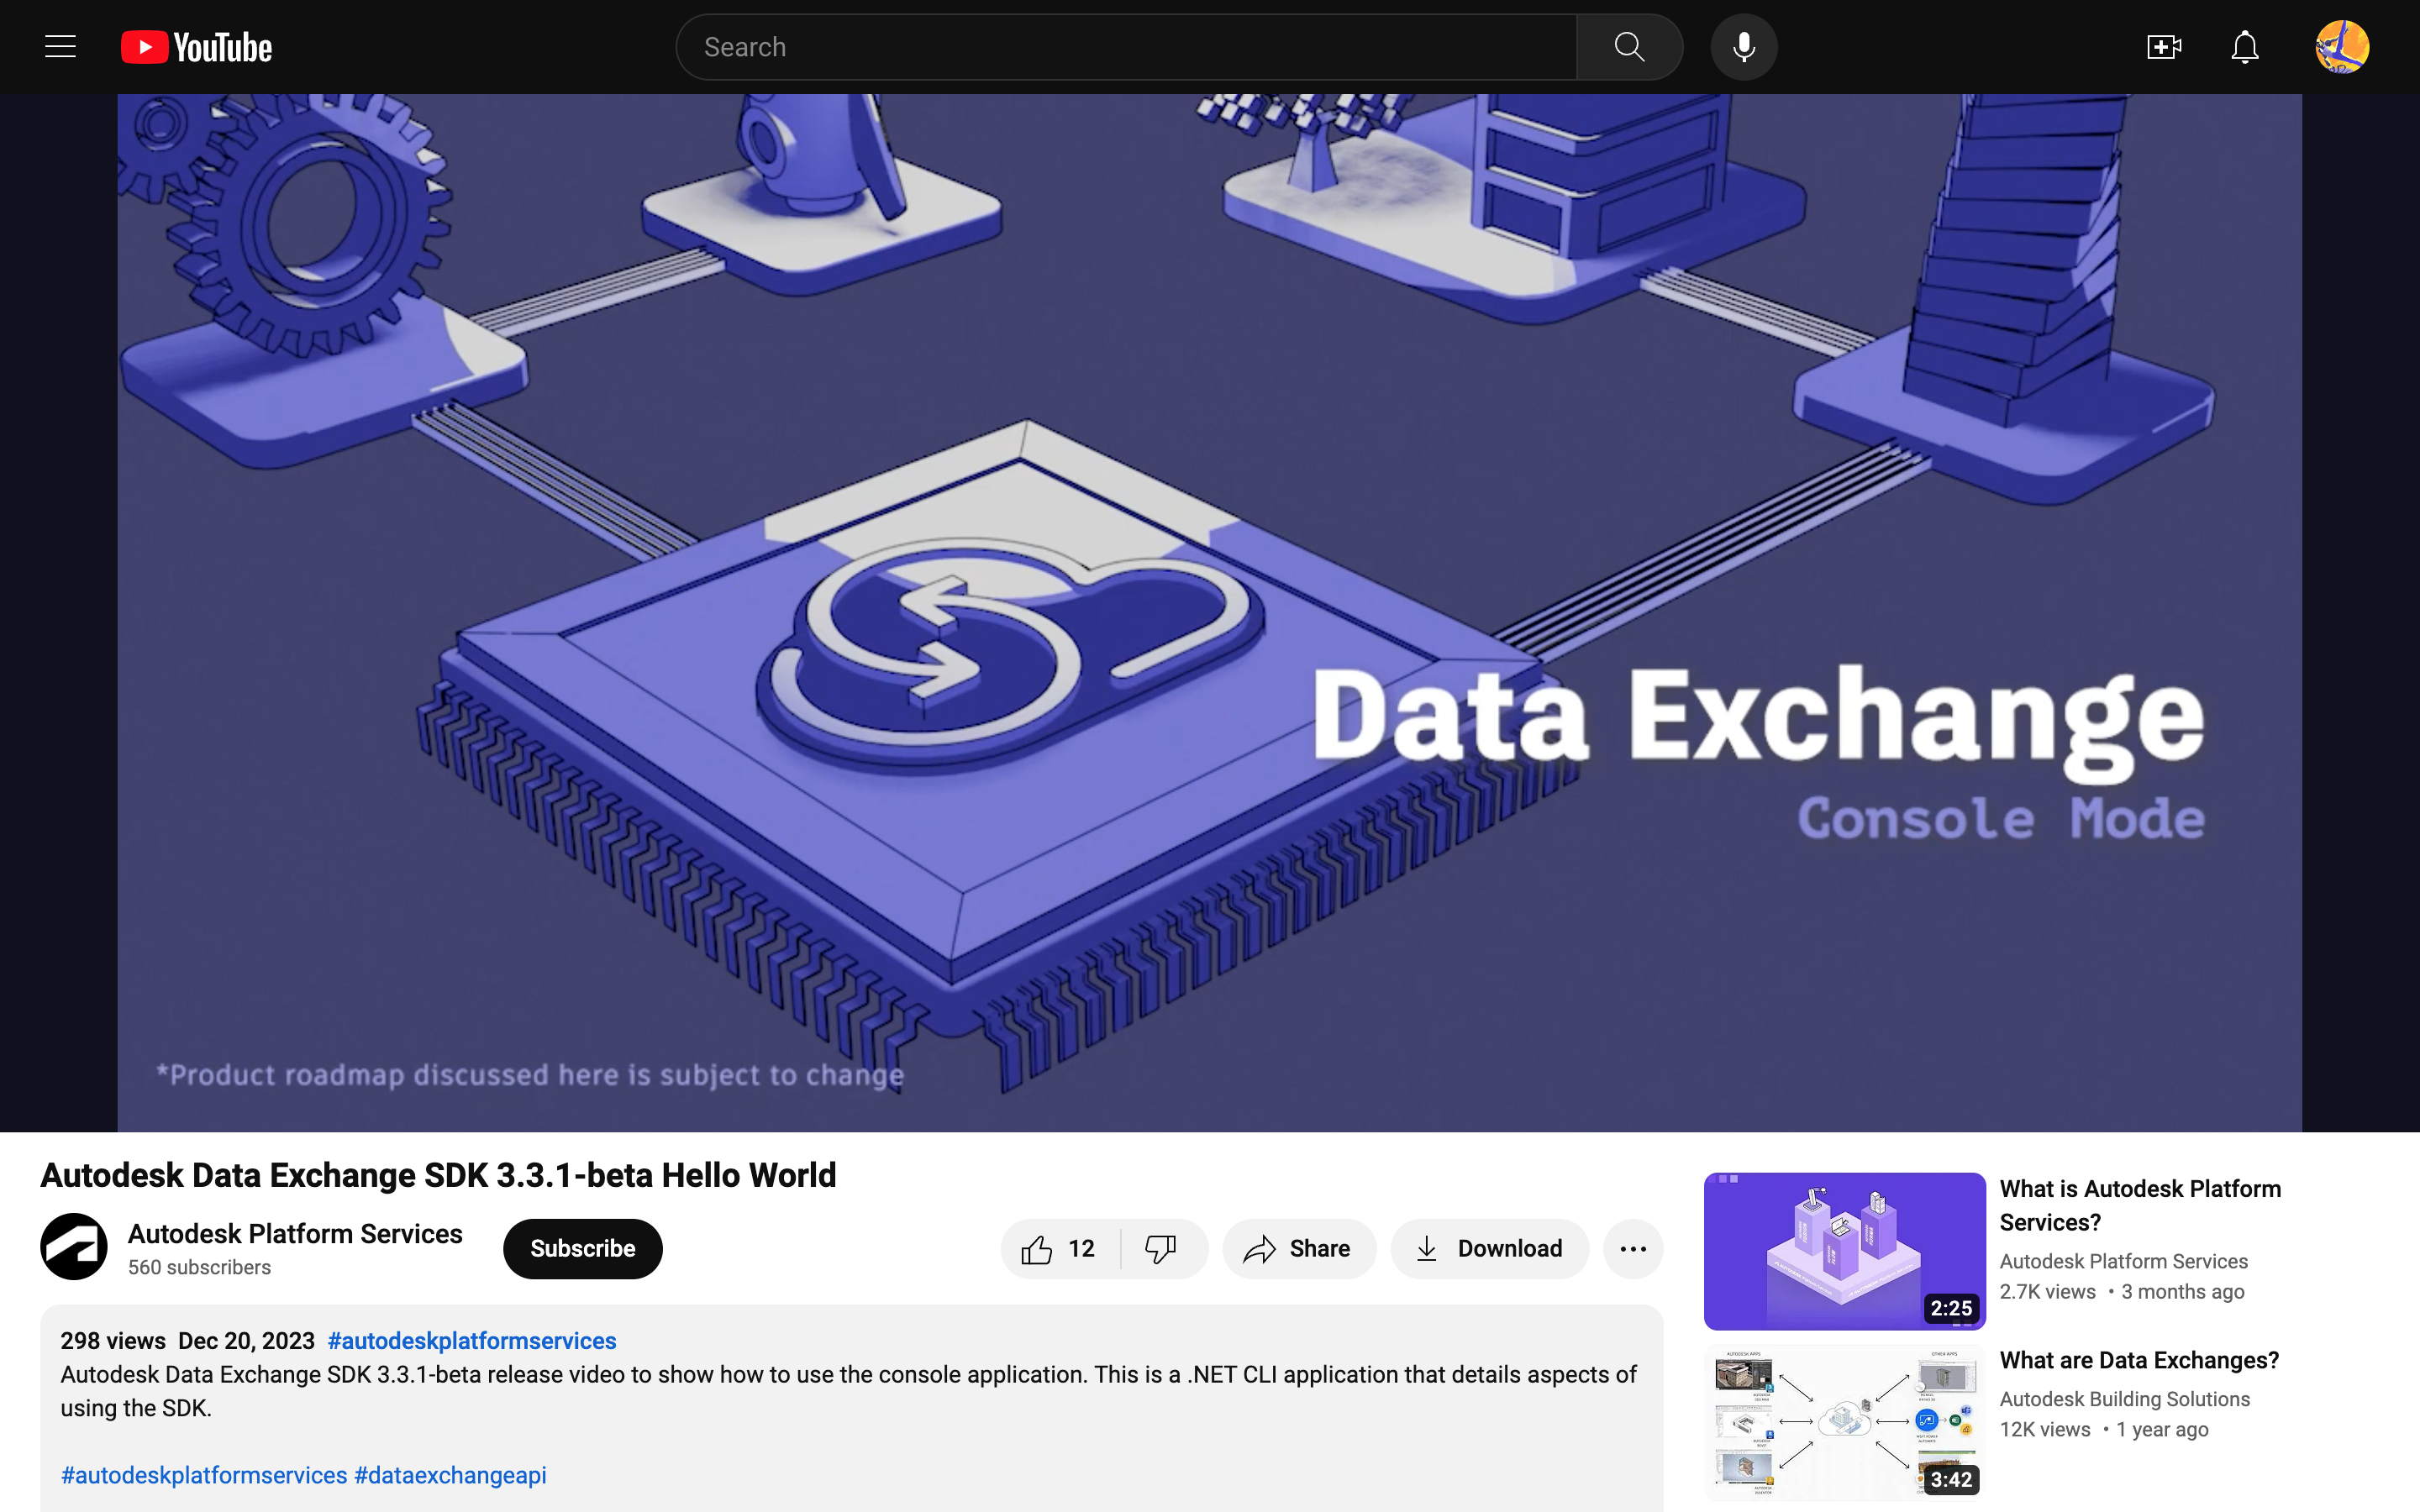Open the account avatar menu
The height and width of the screenshot is (1512, 2420).
coord(2342,47)
